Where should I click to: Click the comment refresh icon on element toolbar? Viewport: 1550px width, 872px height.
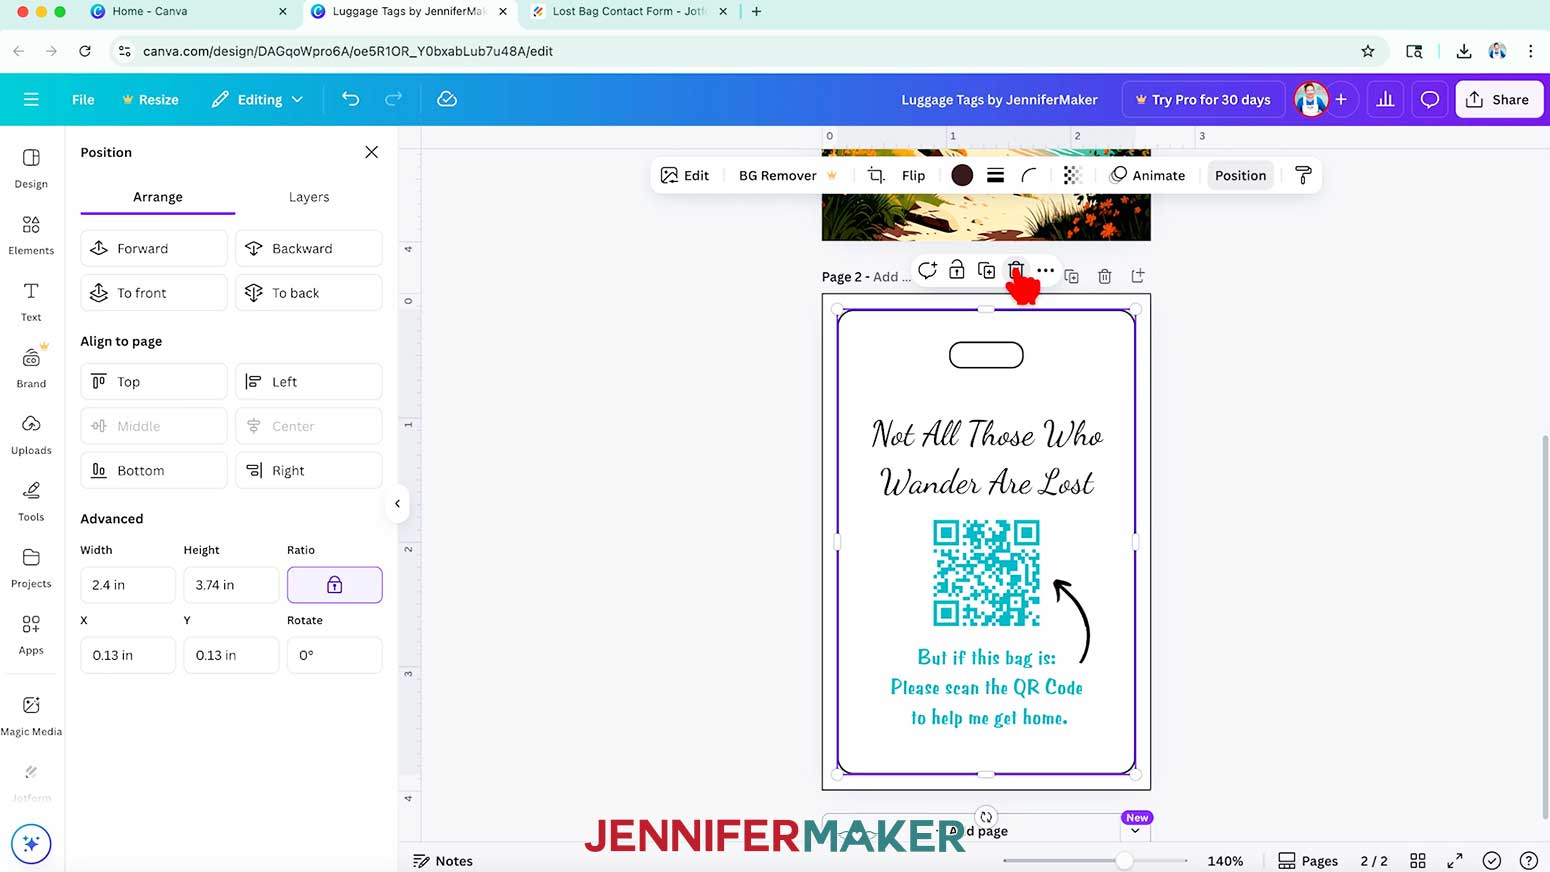coord(927,270)
